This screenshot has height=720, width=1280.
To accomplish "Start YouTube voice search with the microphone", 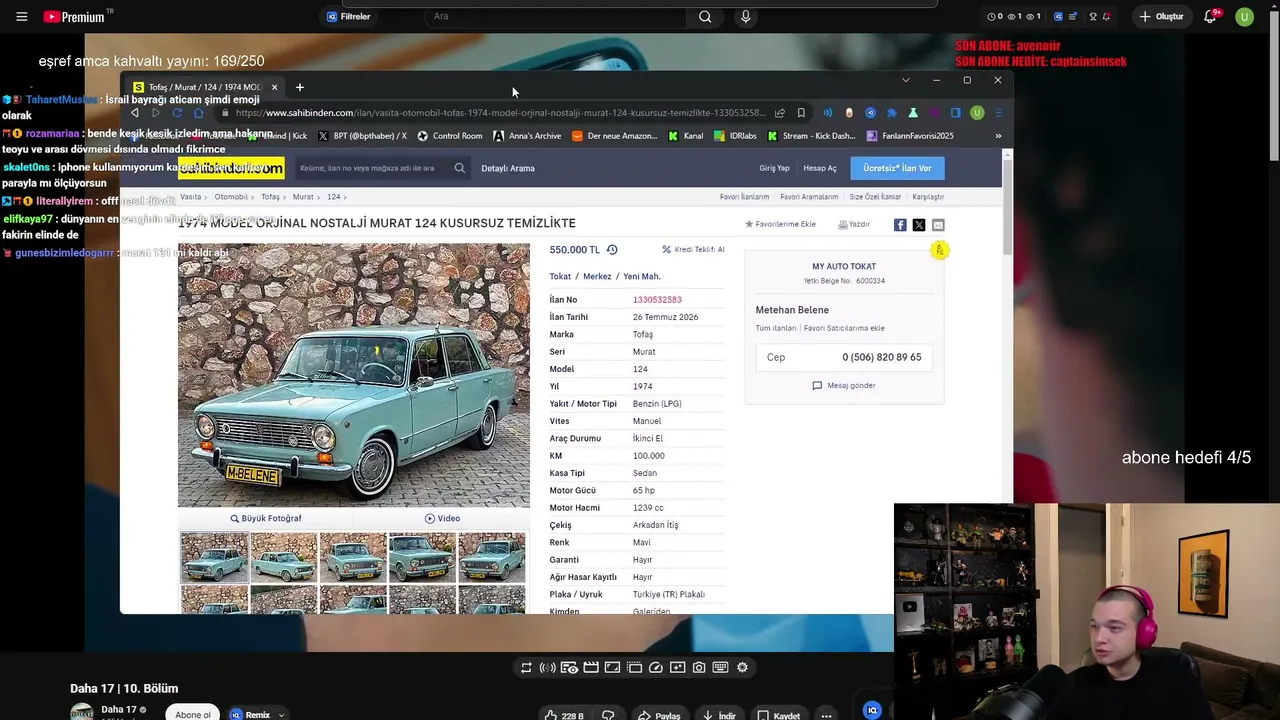I will coord(745,17).
